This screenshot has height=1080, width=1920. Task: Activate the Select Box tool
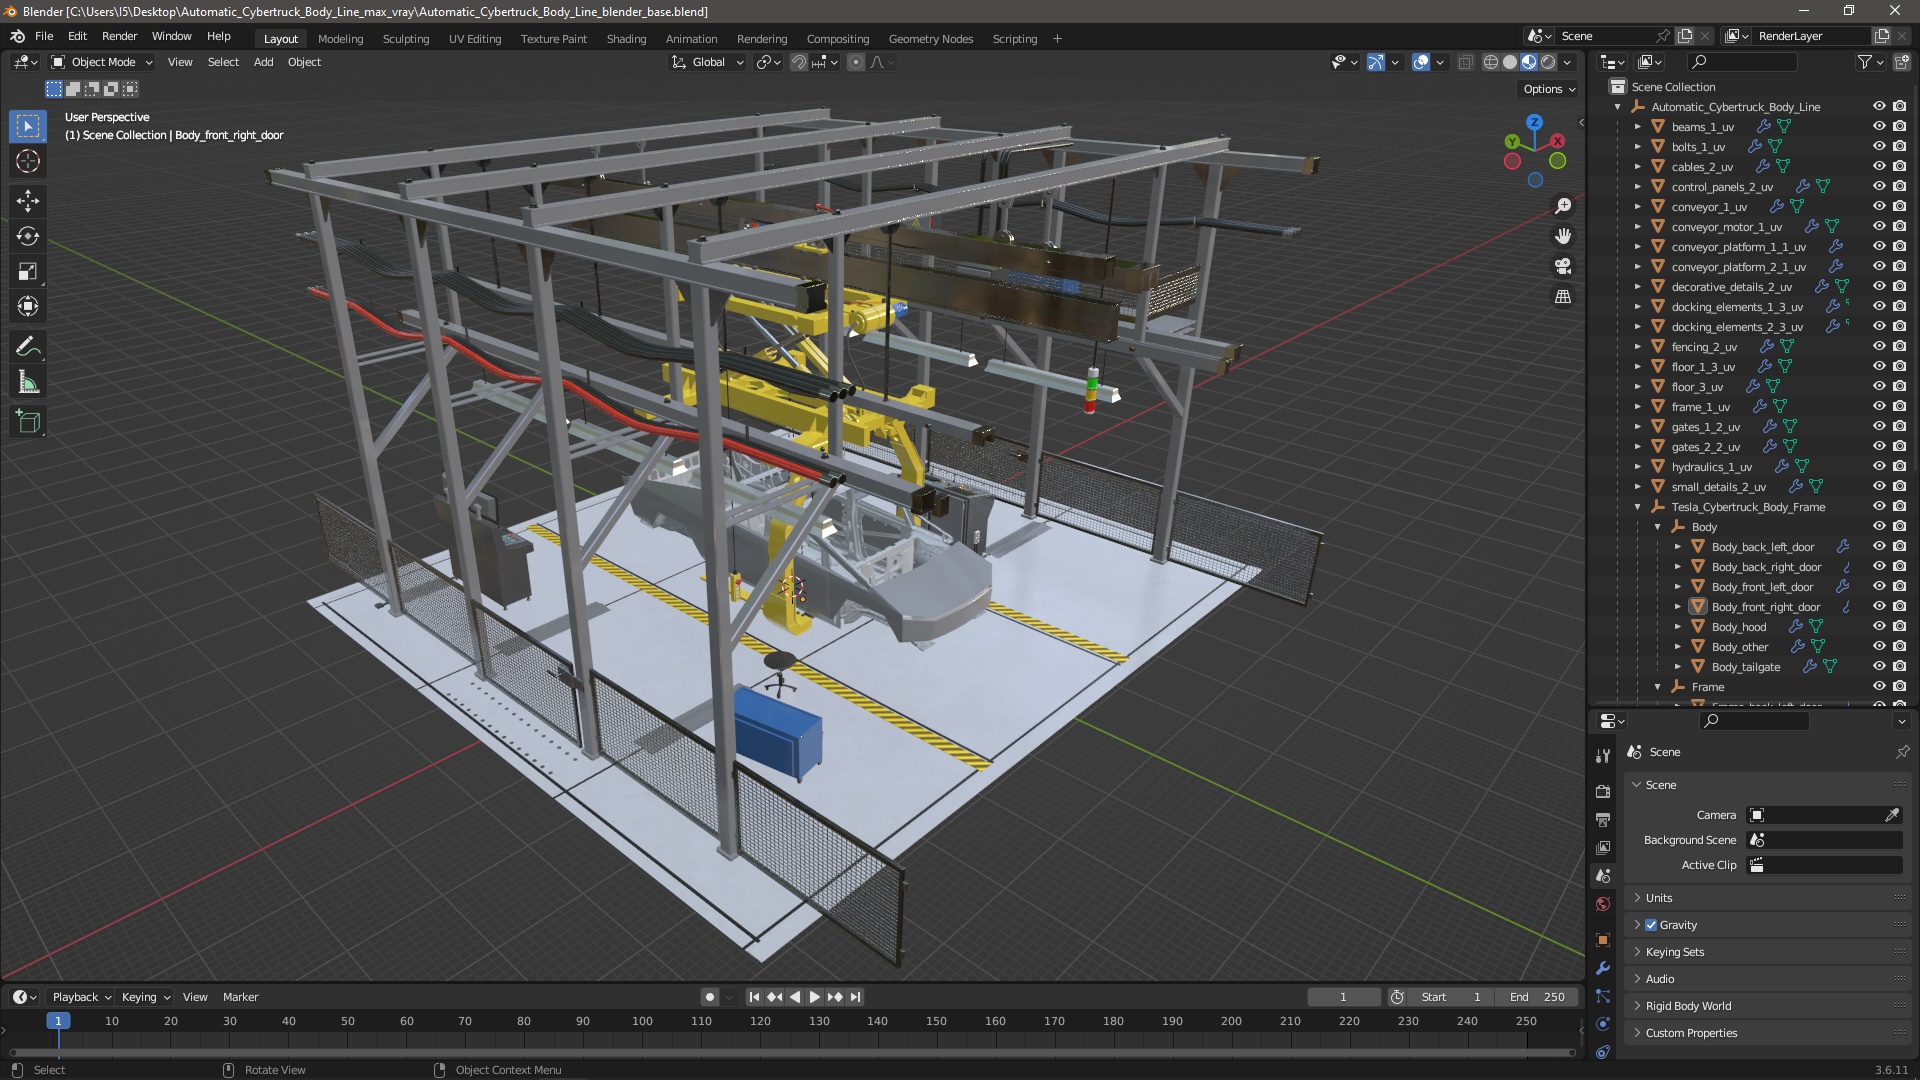28,126
